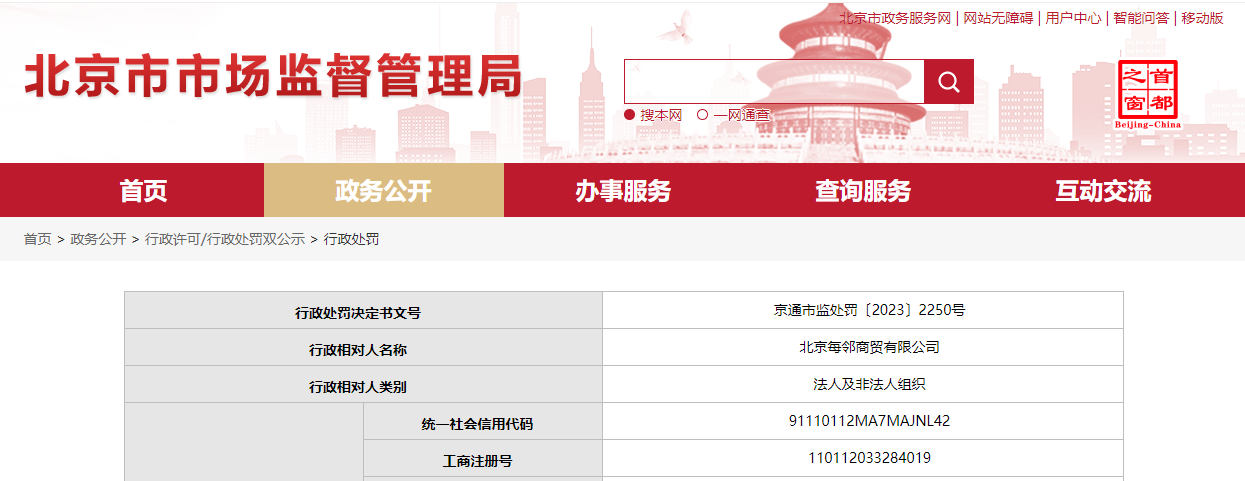Click document number 京通市监处罚〔2023〕2250号
The width and height of the screenshot is (1245, 481).
tap(869, 310)
